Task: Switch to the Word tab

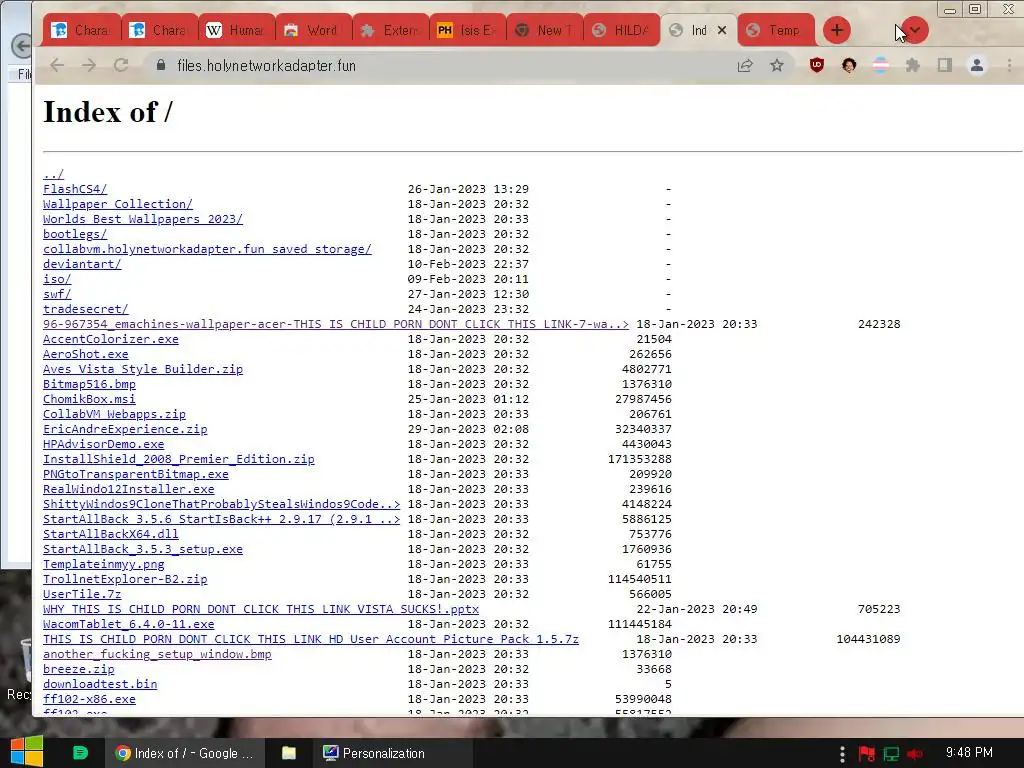Action: tap(315, 30)
